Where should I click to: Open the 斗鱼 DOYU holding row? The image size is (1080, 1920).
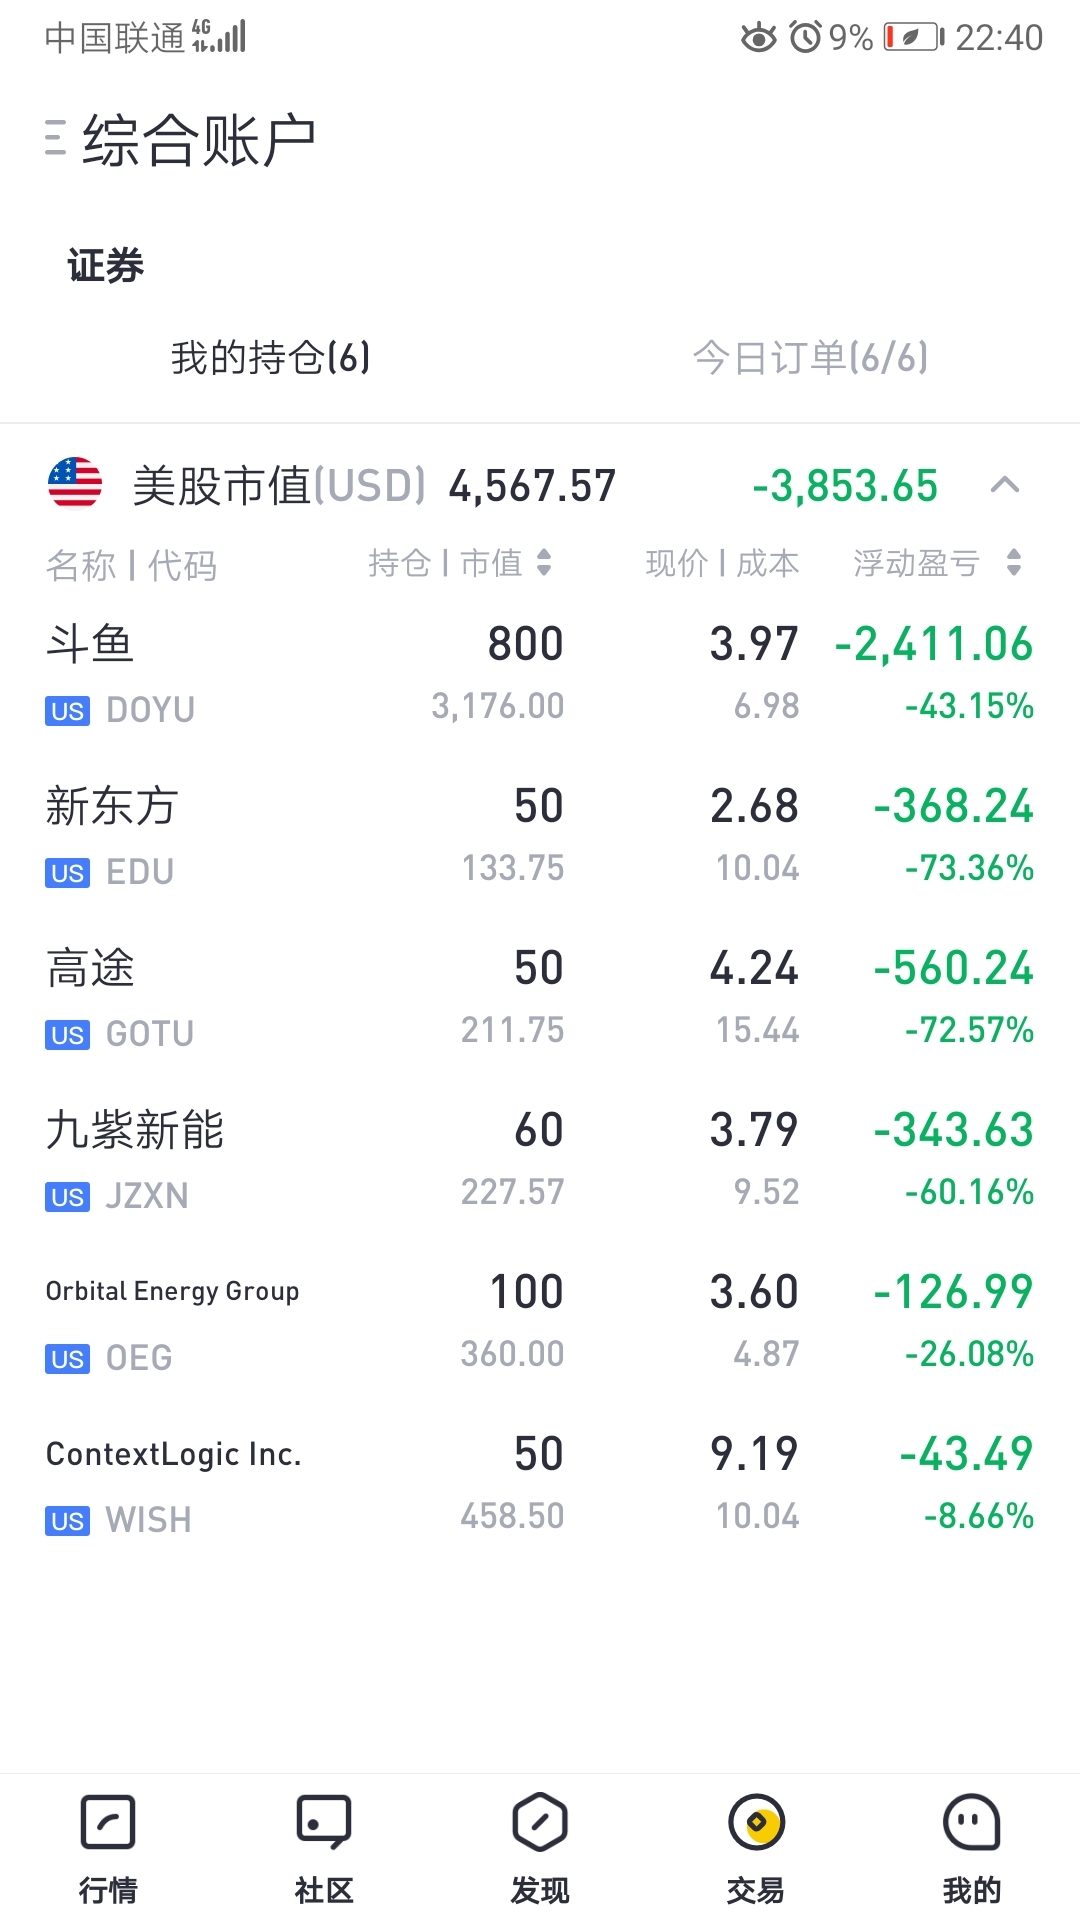[x=540, y=674]
